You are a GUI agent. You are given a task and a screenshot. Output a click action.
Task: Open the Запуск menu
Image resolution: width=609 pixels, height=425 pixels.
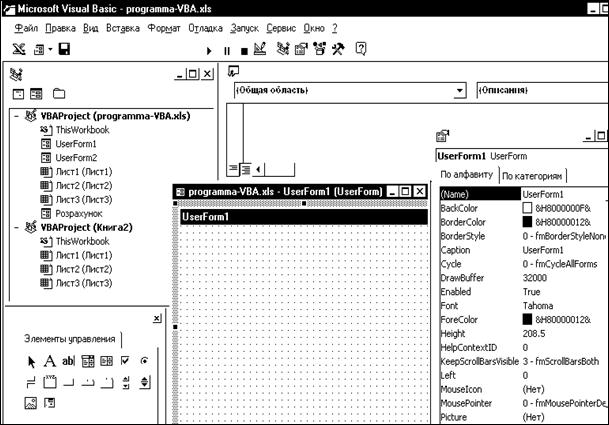click(x=244, y=28)
